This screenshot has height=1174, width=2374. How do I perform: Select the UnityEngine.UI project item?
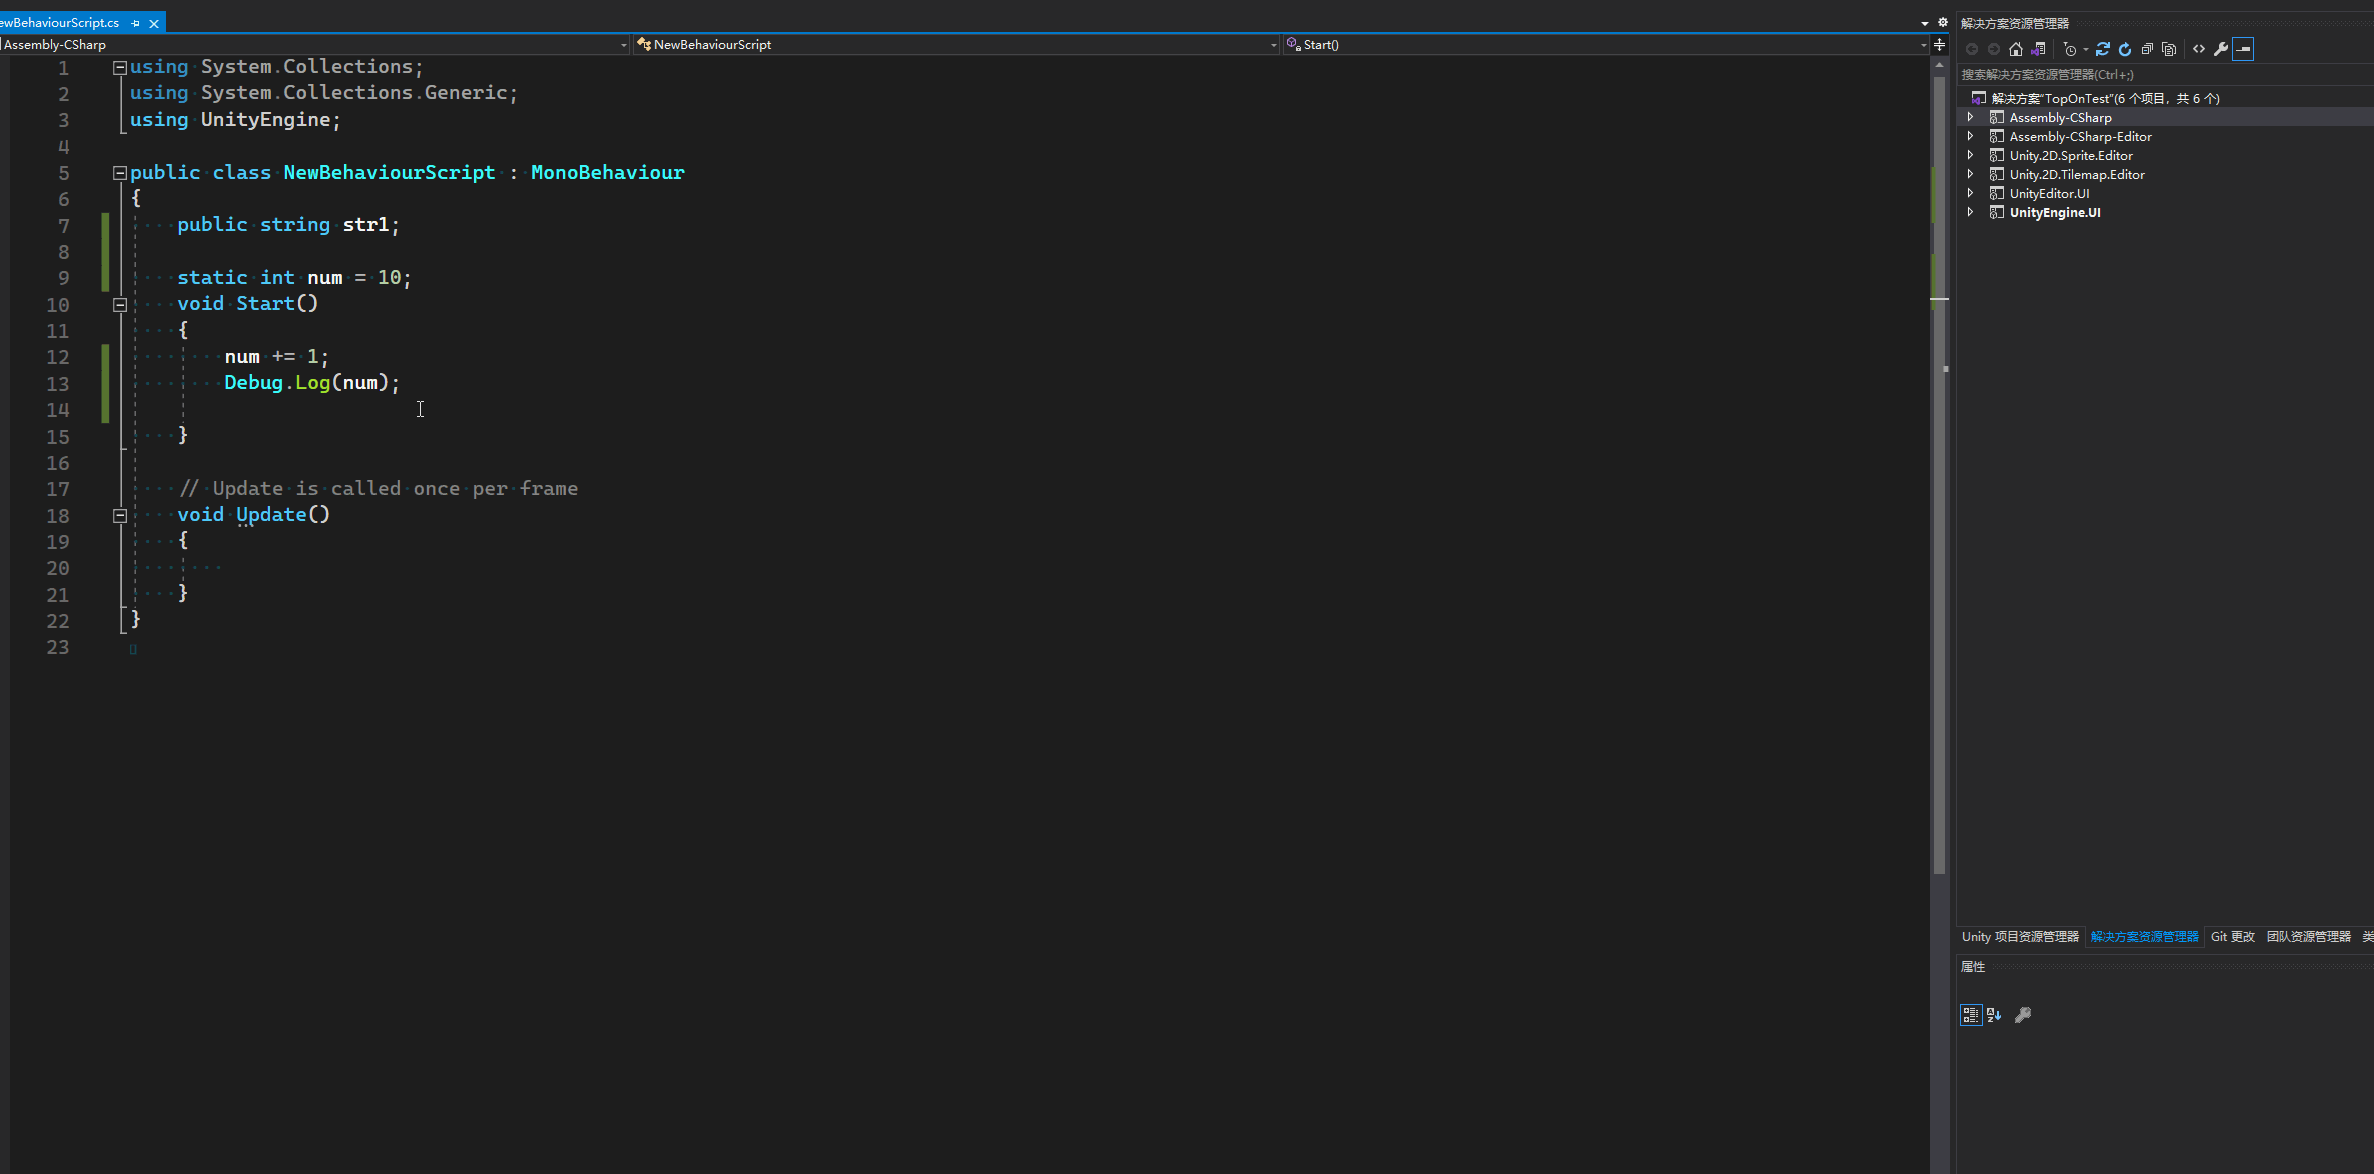pos(2054,212)
